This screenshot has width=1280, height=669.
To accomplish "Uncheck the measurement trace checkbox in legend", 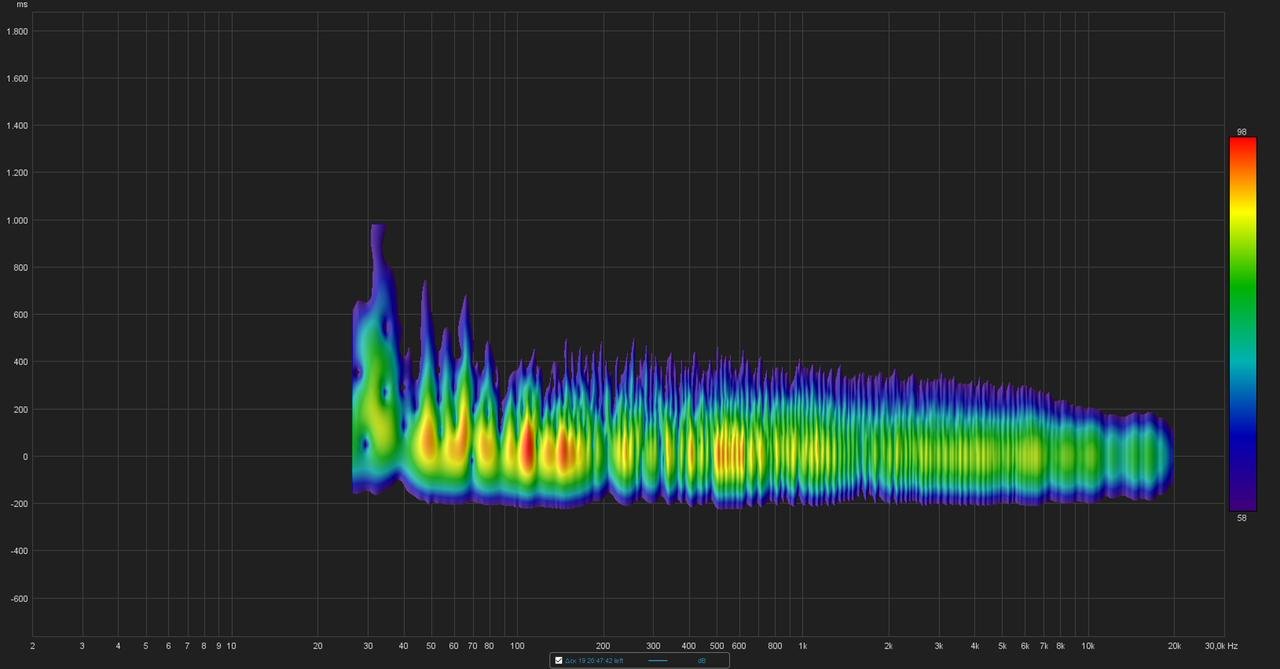I will click(559, 660).
